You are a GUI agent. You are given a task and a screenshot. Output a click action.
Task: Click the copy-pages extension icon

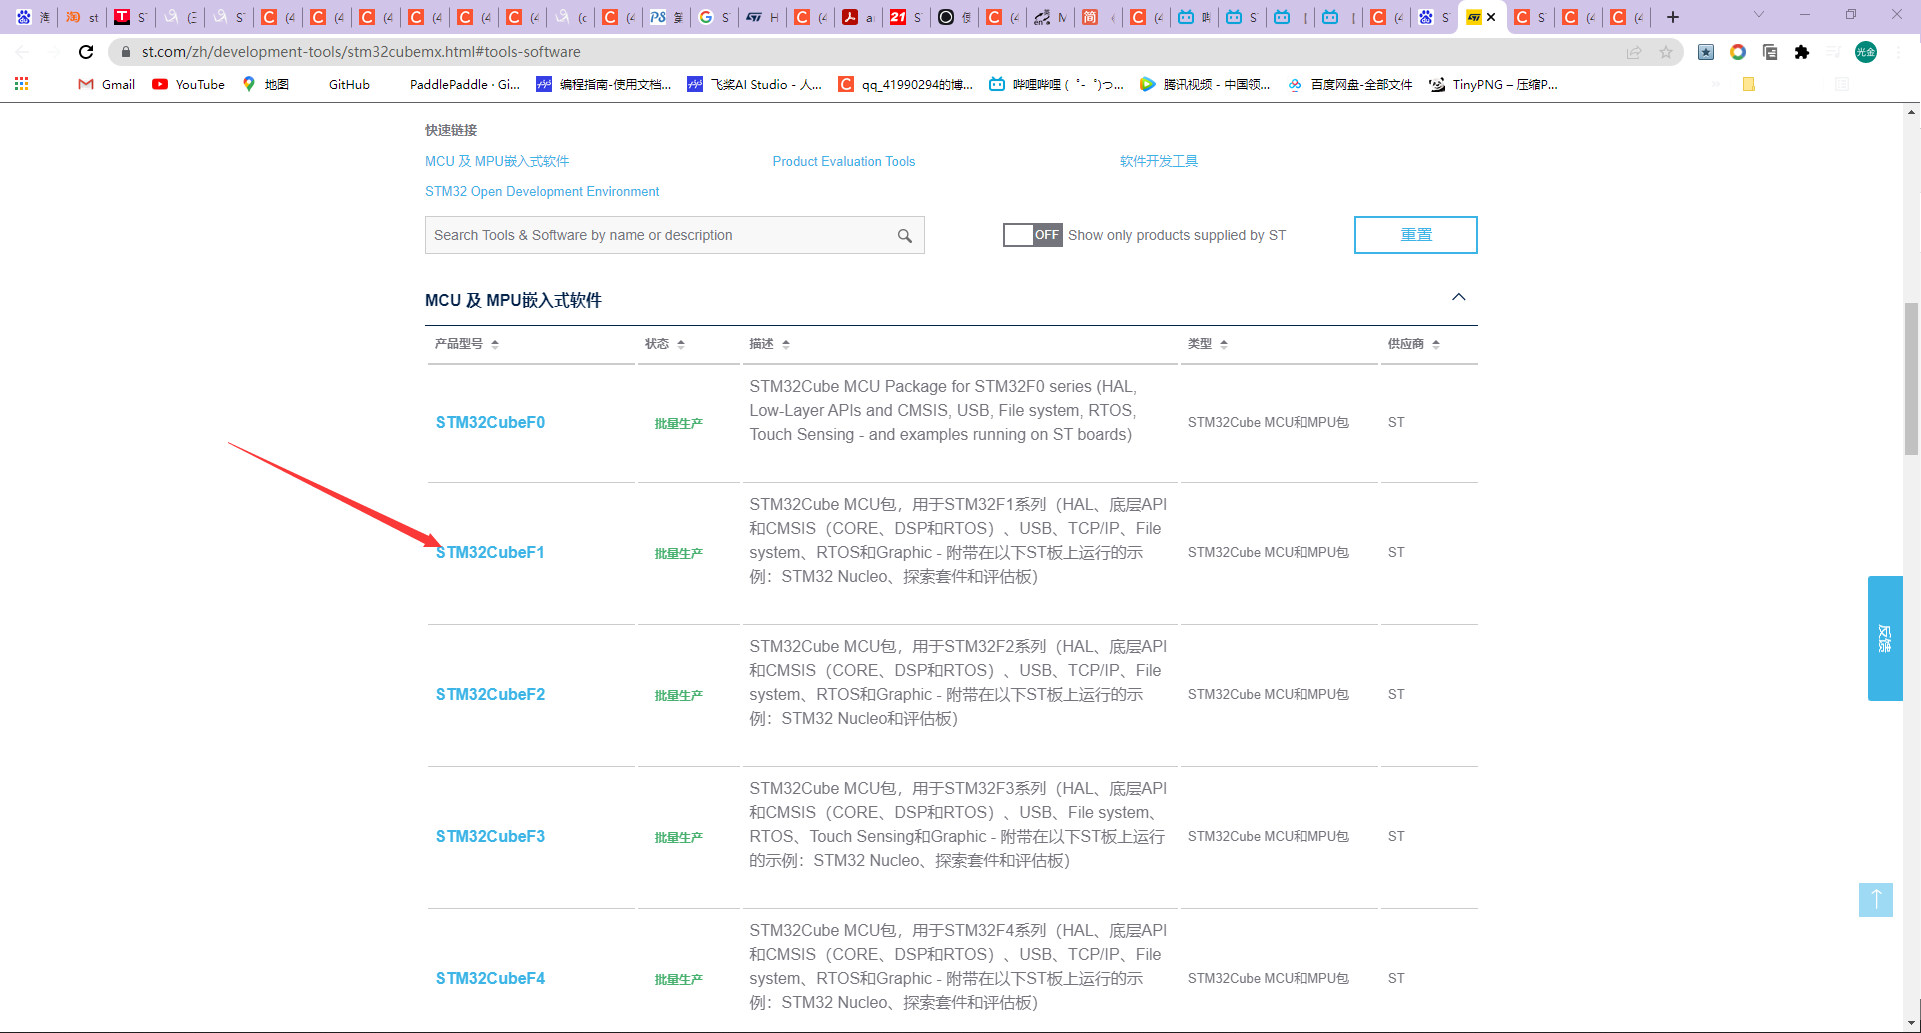[x=1770, y=52]
